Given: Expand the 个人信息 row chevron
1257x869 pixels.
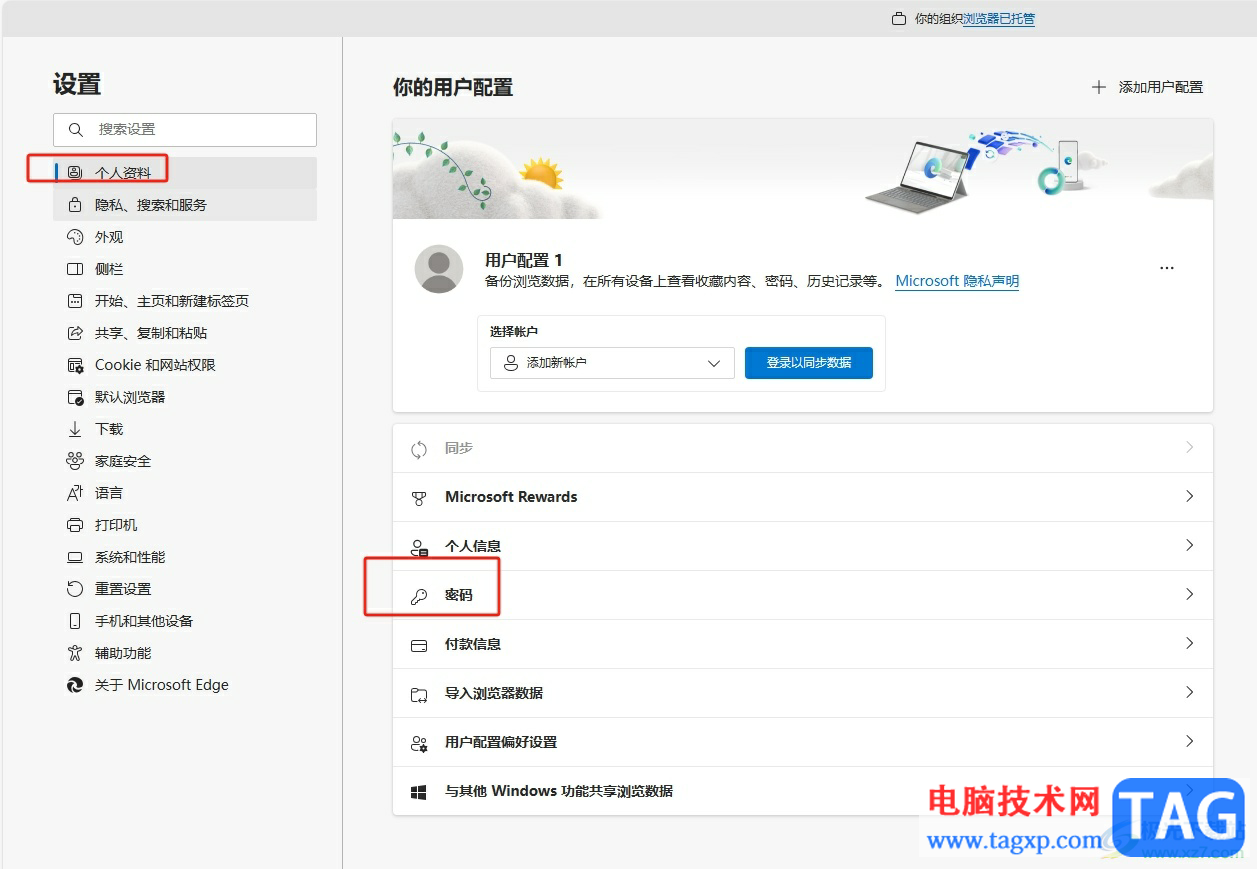Looking at the screenshot, I should (1189, 546).
